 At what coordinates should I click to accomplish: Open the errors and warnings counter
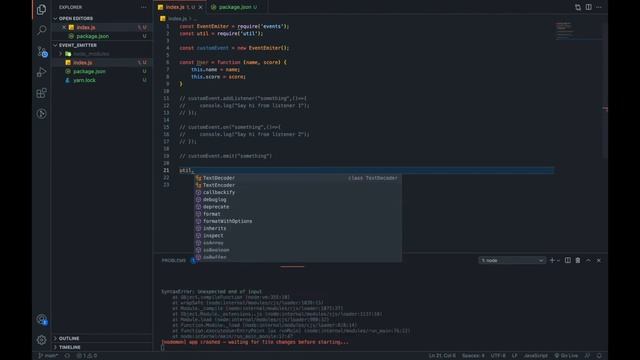[x=87, y=356]
